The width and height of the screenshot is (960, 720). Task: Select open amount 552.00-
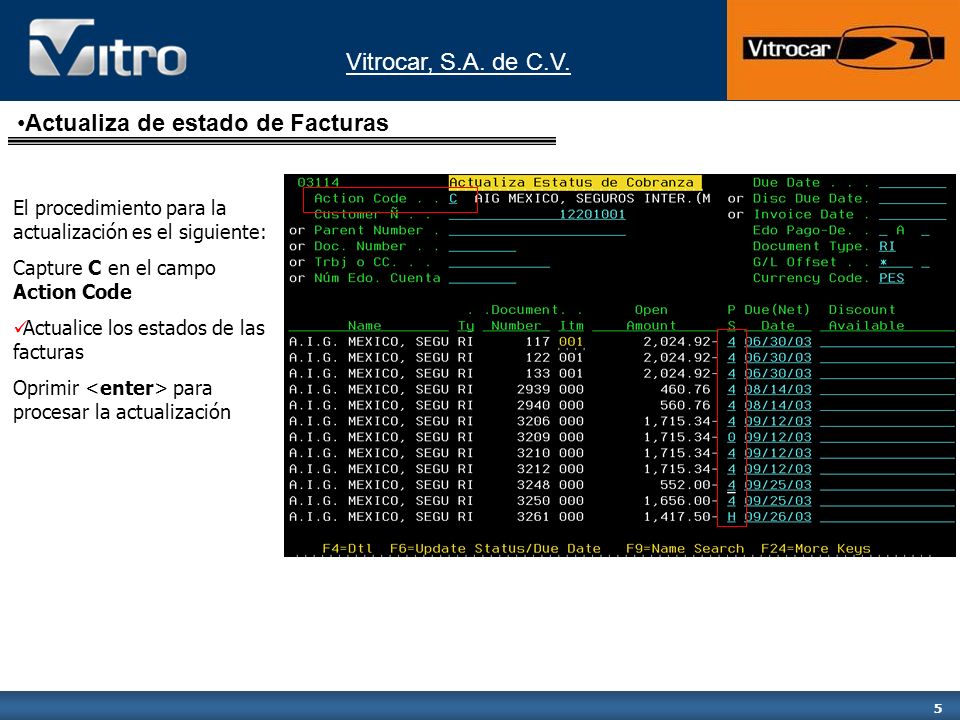point(689,485)
